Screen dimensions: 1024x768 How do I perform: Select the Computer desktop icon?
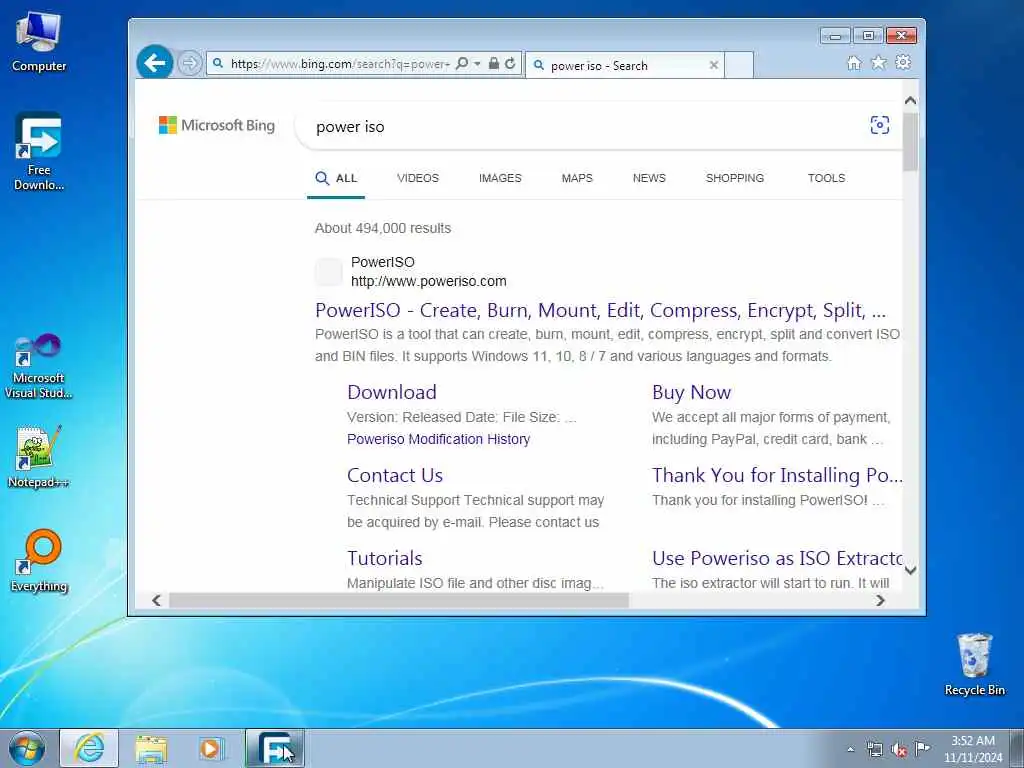39,41
